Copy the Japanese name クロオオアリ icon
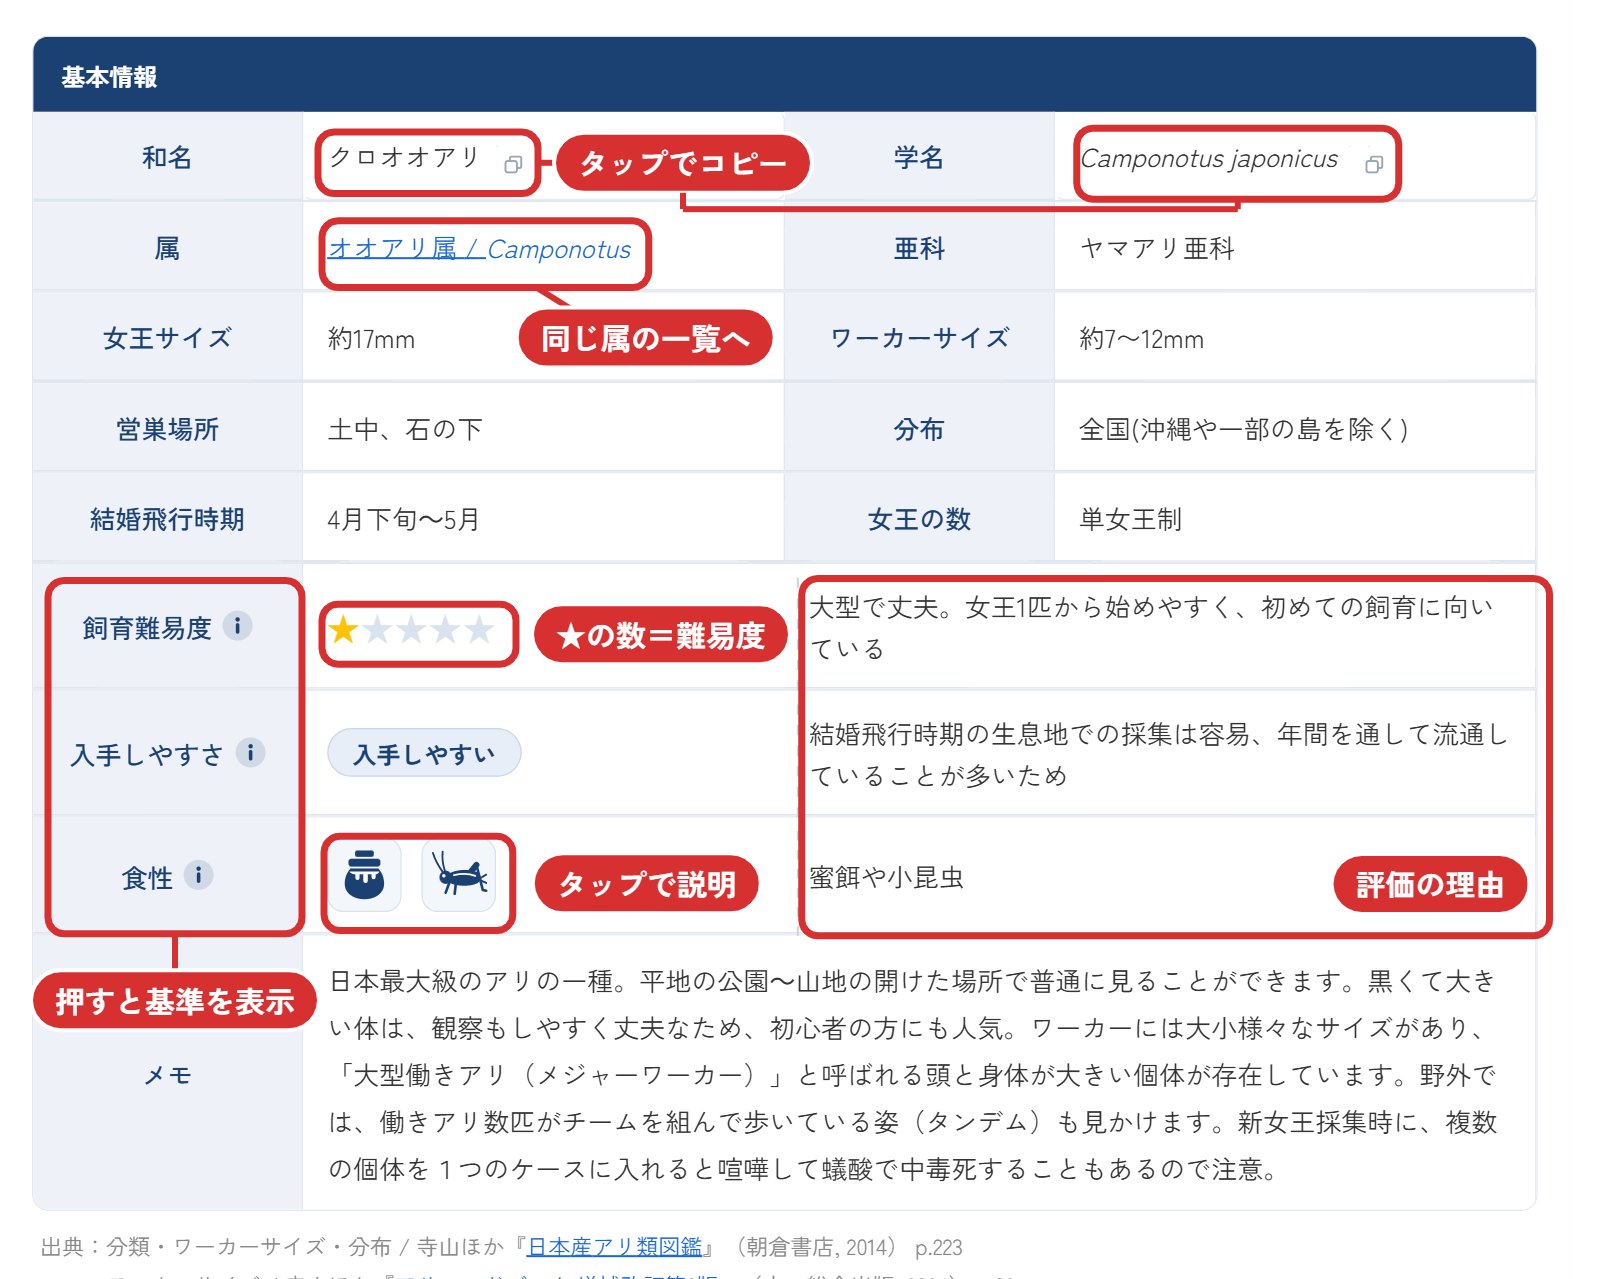Image resolution: width=1598 pixels, height=1279 pixels. click(513, 165)
